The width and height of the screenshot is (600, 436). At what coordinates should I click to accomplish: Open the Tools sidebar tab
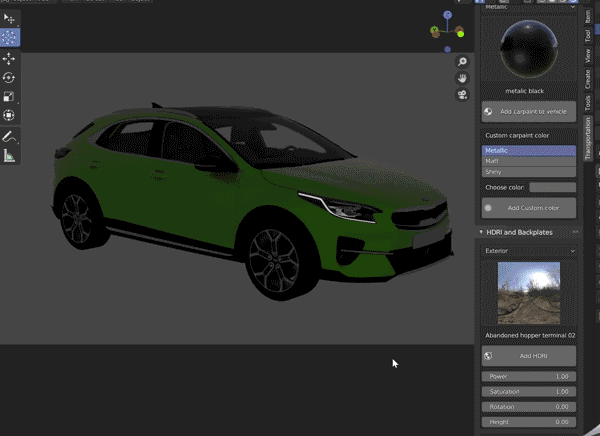588,103
